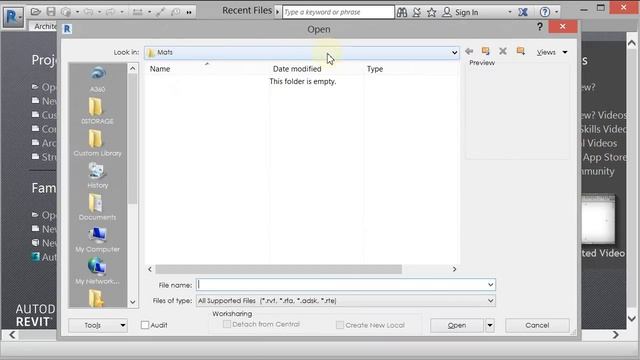This screenshot has width=640, height=360.
Task: Select My Computer in the places list
Action: pos(98,239)
